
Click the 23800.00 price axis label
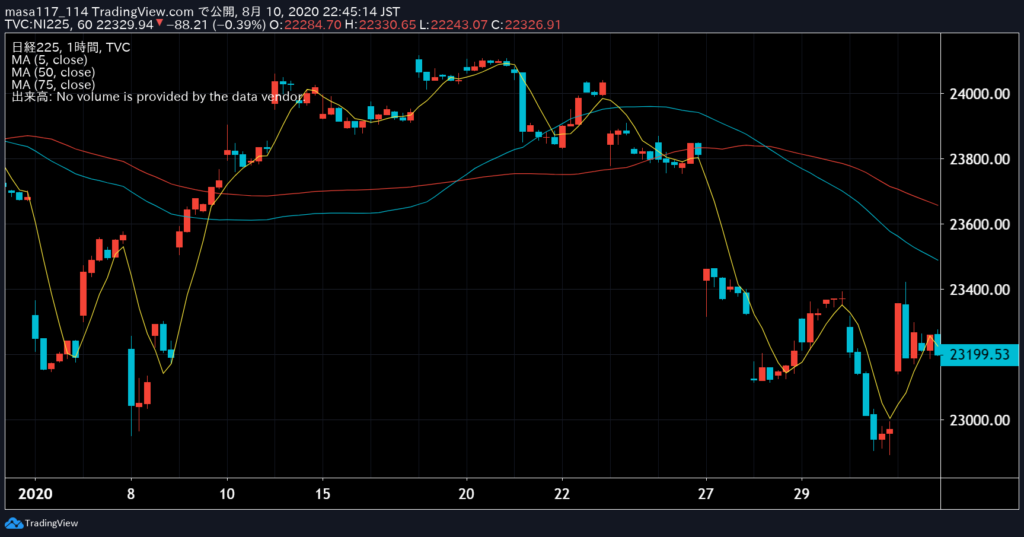(x=979, y=159)
